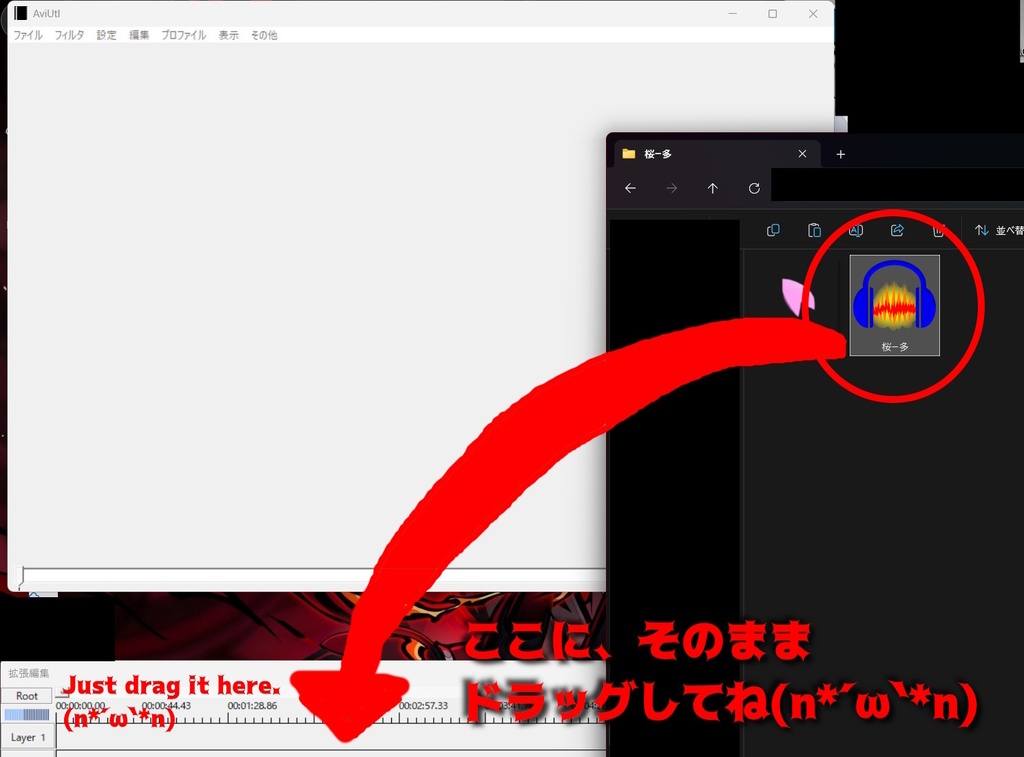Open the 表示 menu in AviUtl
This screenshot has height=757, width=1024.
pos(228,35)
